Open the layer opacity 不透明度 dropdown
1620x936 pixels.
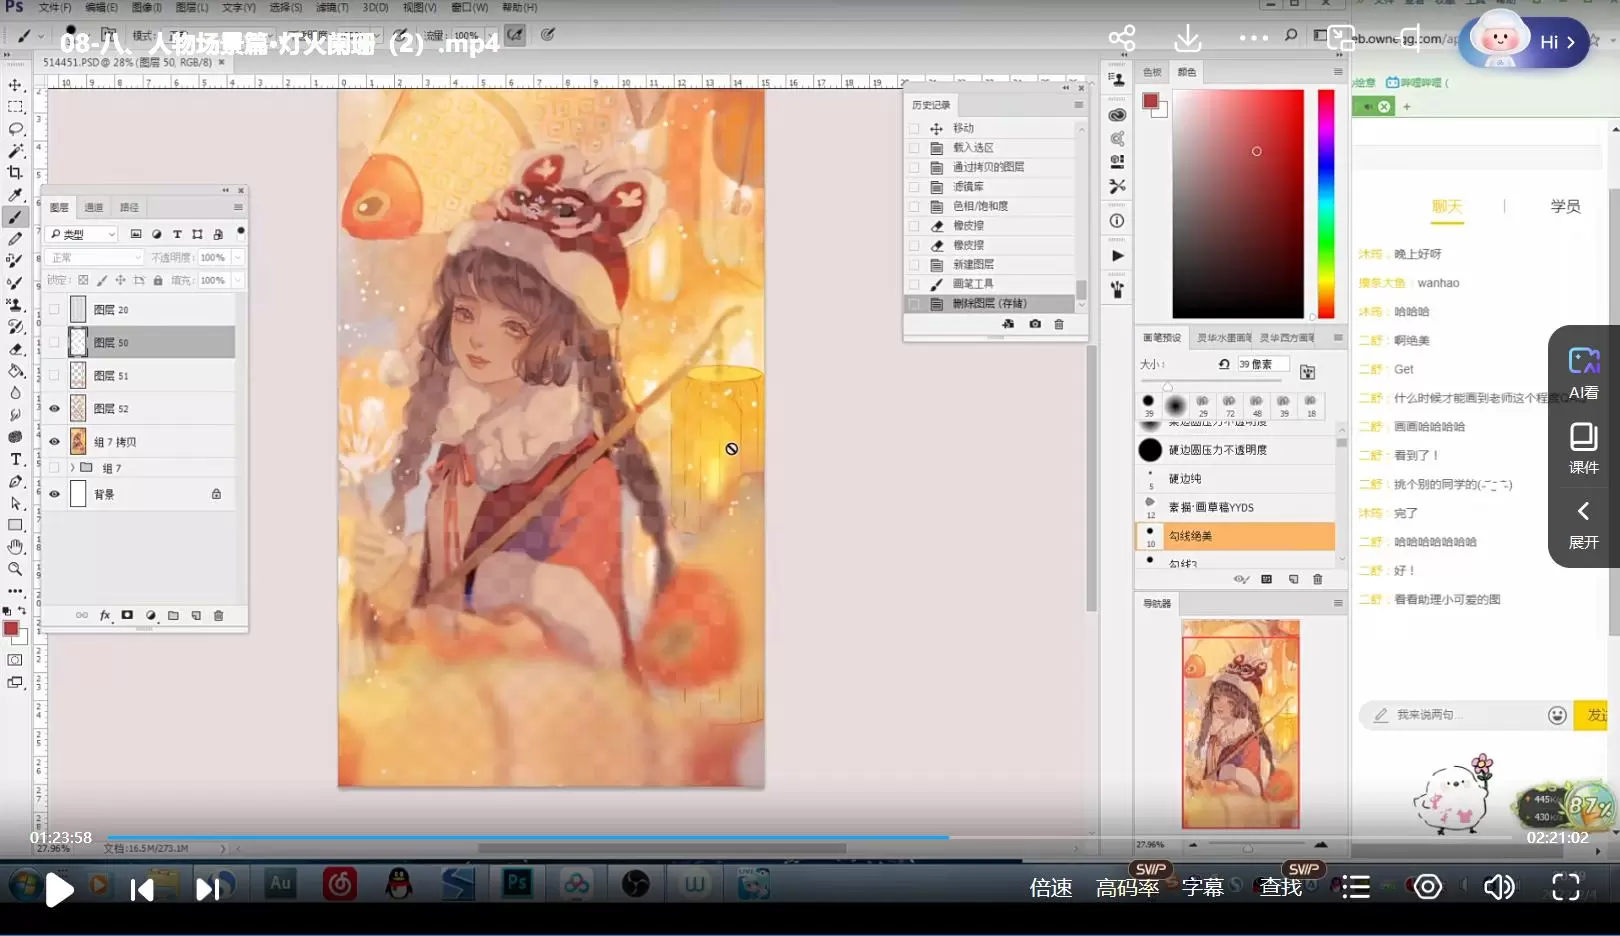pyautogui.click(x=238, y=257)
